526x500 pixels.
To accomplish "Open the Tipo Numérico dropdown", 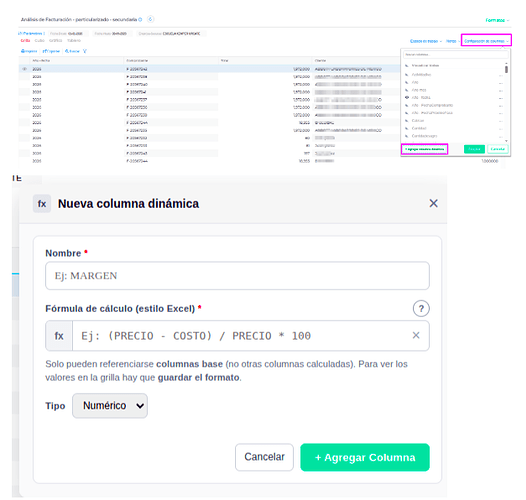I will click(x=110, y=406).
